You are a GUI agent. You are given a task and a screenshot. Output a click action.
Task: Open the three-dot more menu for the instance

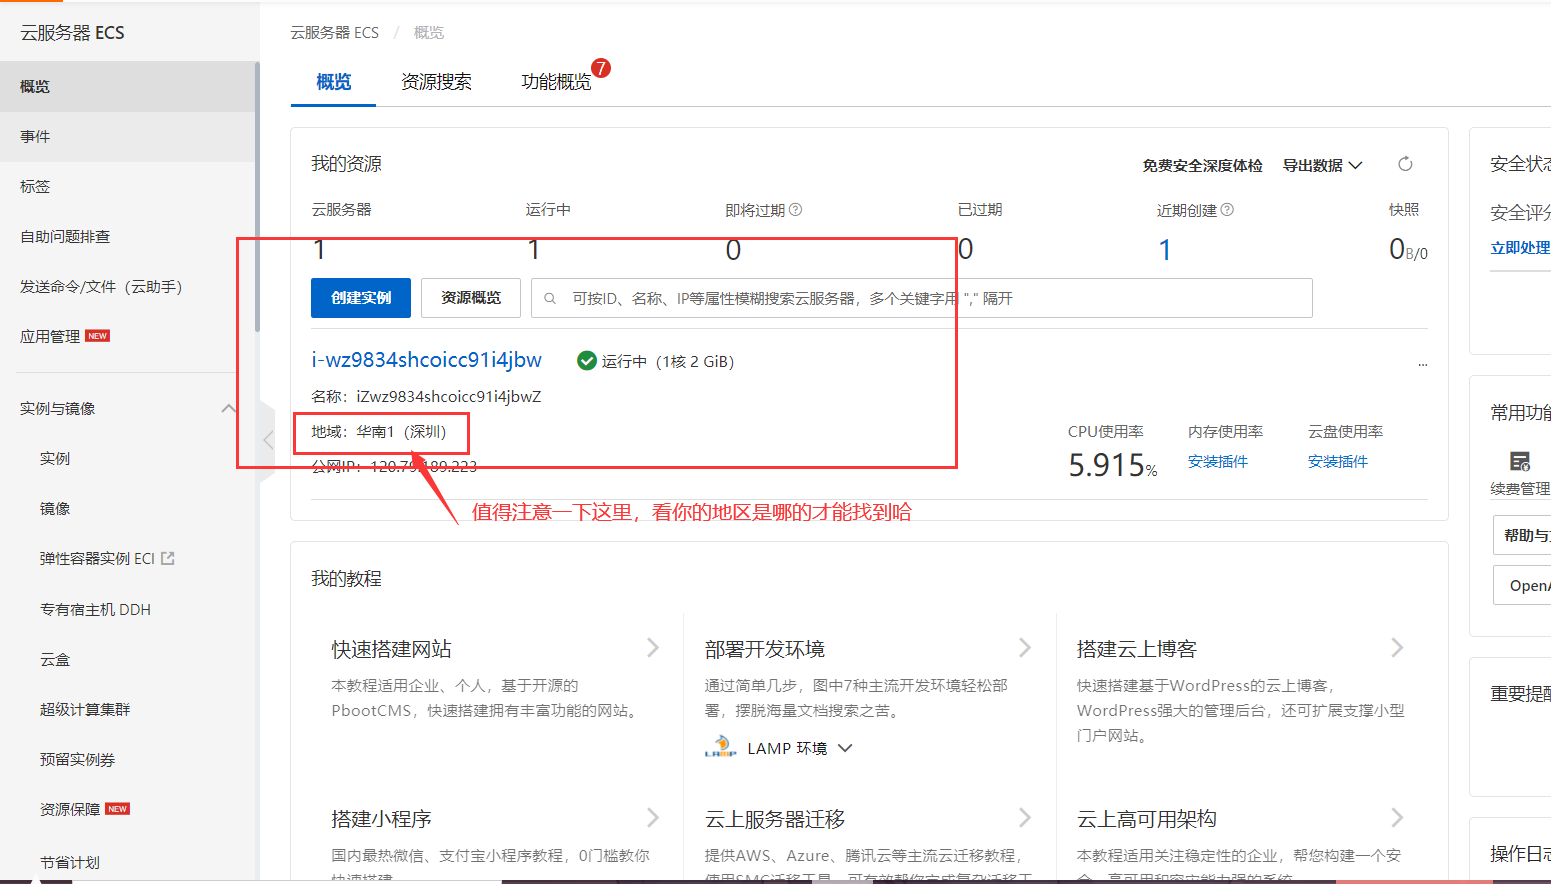point(1423,365)
